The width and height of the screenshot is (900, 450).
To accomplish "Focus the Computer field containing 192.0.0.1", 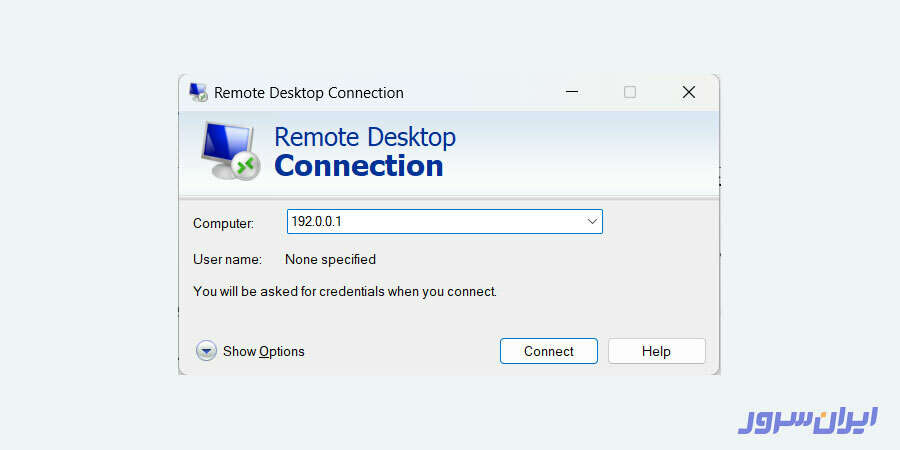I will 430,221.
